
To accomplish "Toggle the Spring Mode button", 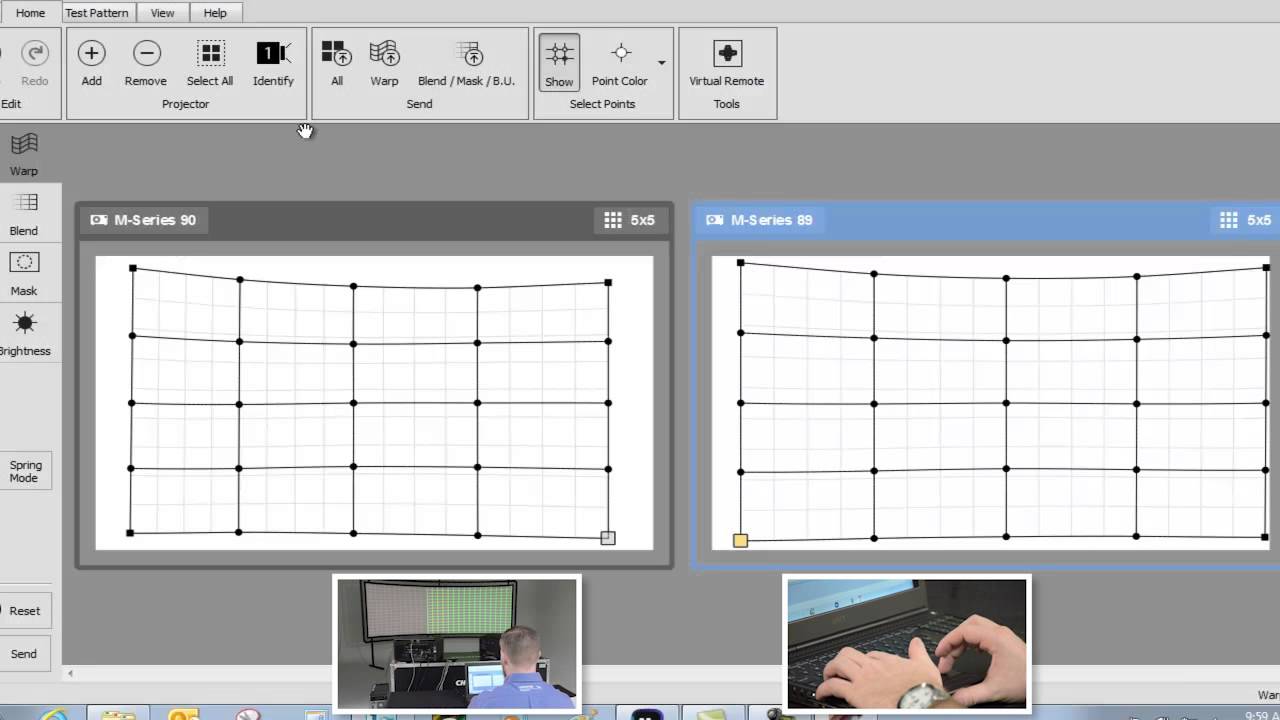I will click(25, 471).
